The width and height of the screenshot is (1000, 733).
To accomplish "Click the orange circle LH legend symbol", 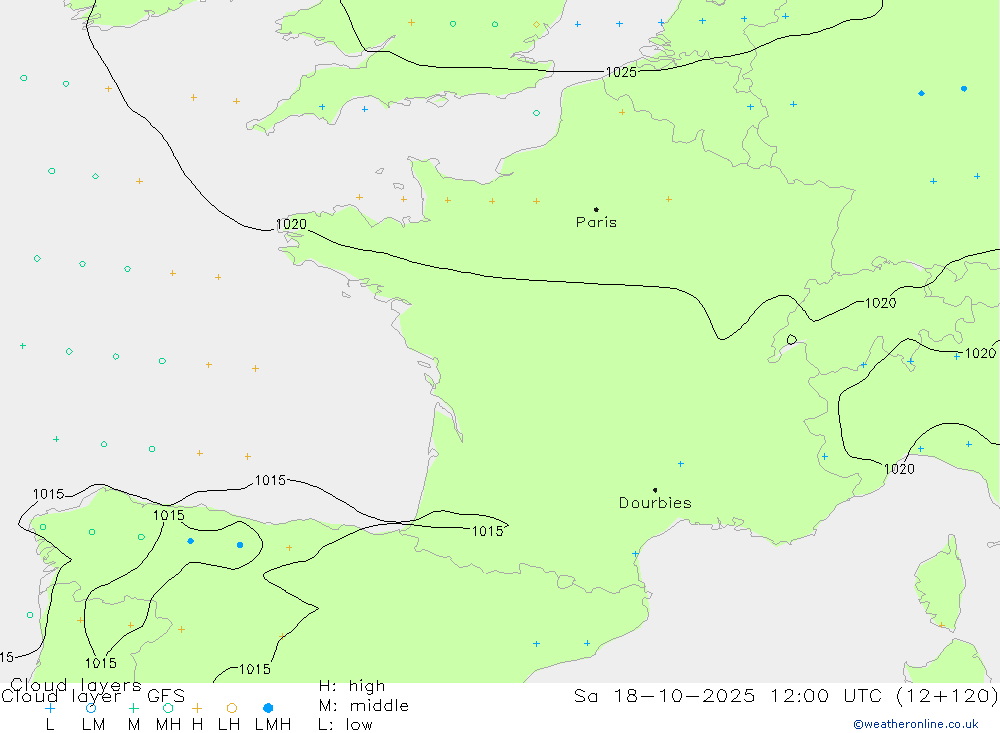I will click(x=232, y=708).
